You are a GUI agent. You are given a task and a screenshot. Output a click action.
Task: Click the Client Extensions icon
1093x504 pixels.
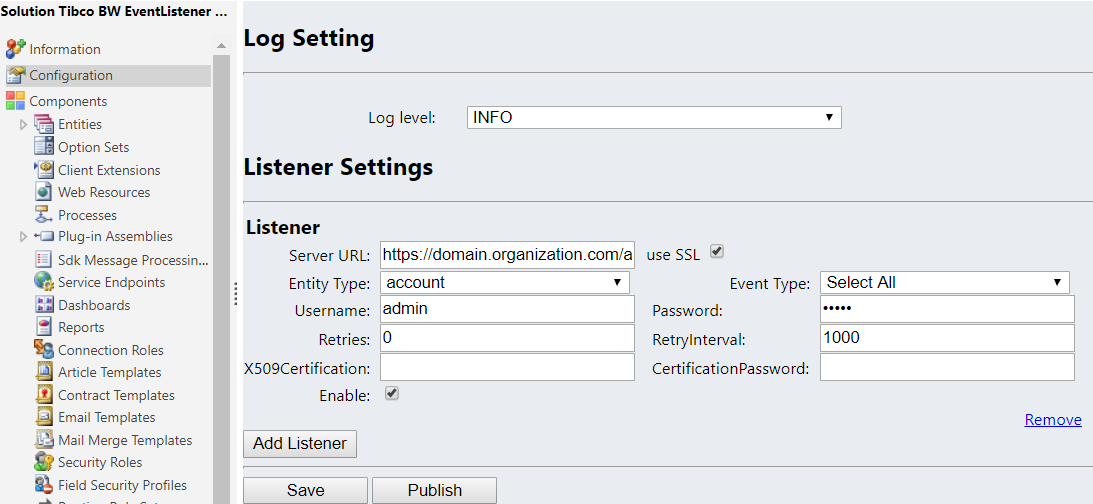coord(44,169)
